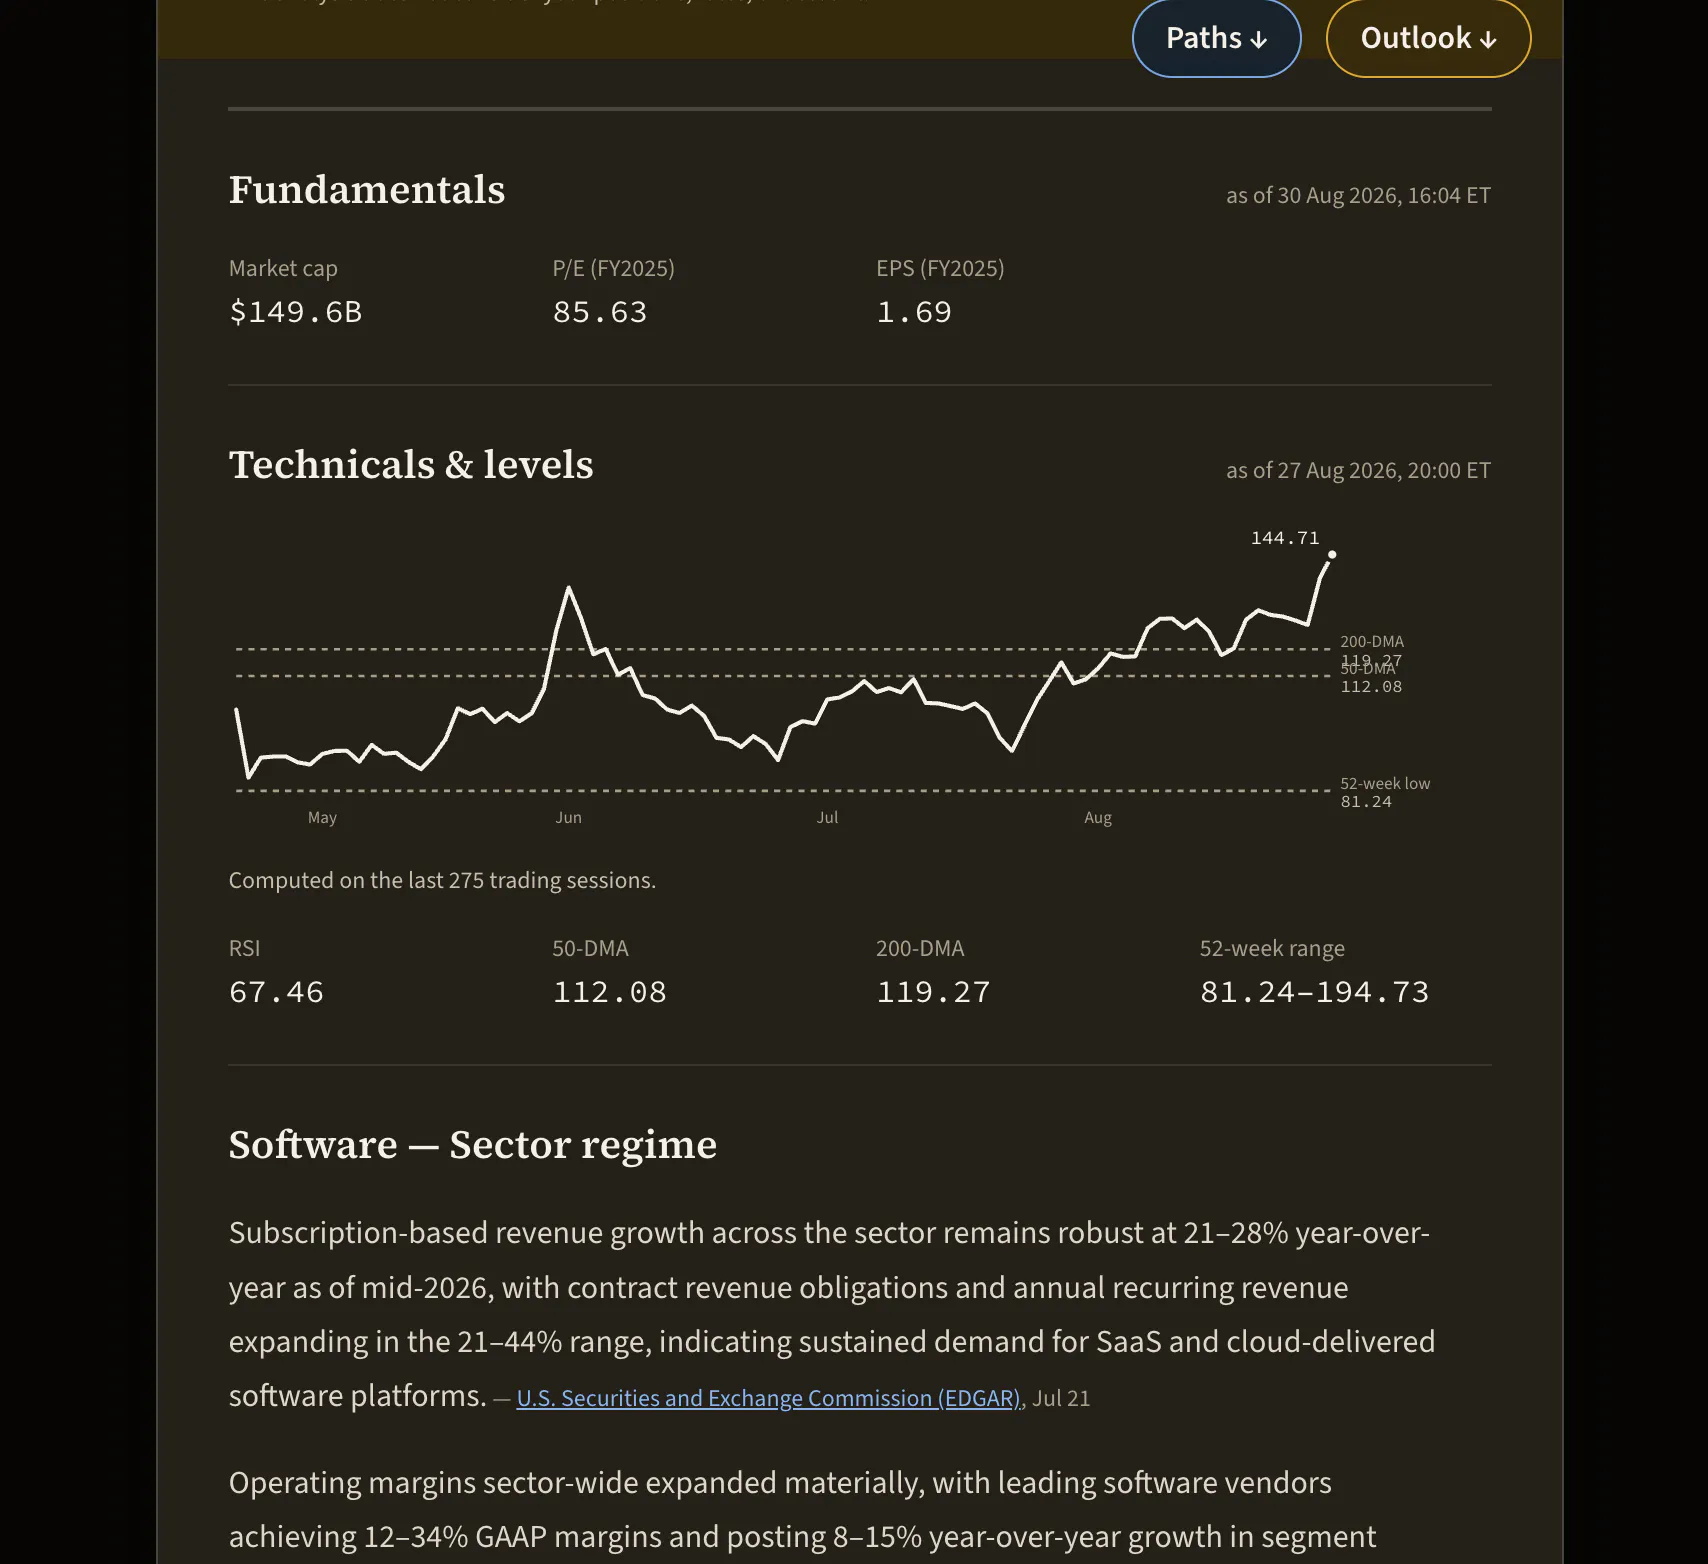Image resolution: width=1708 pixels, height=1564 pixels.
Task: Click the May label on the chart axis
Action: (x=322, y=817)
